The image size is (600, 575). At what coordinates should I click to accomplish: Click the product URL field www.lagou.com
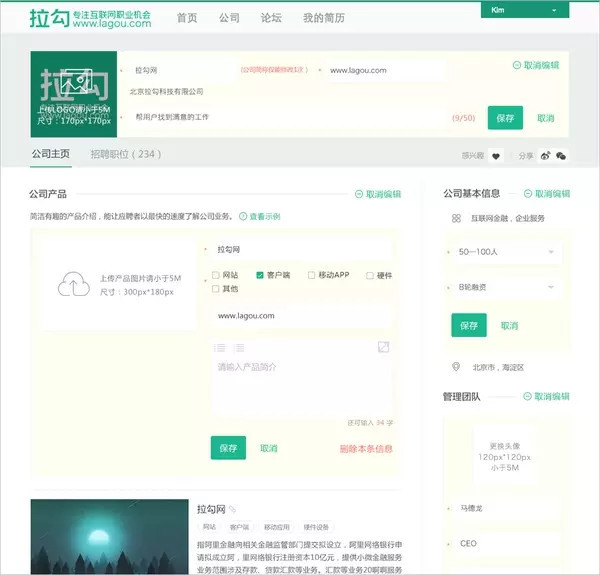click(x=301, y=316)
